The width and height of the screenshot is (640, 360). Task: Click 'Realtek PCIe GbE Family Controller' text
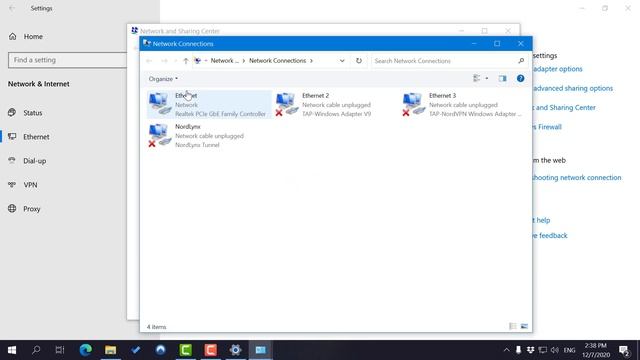tap(220, 114)
